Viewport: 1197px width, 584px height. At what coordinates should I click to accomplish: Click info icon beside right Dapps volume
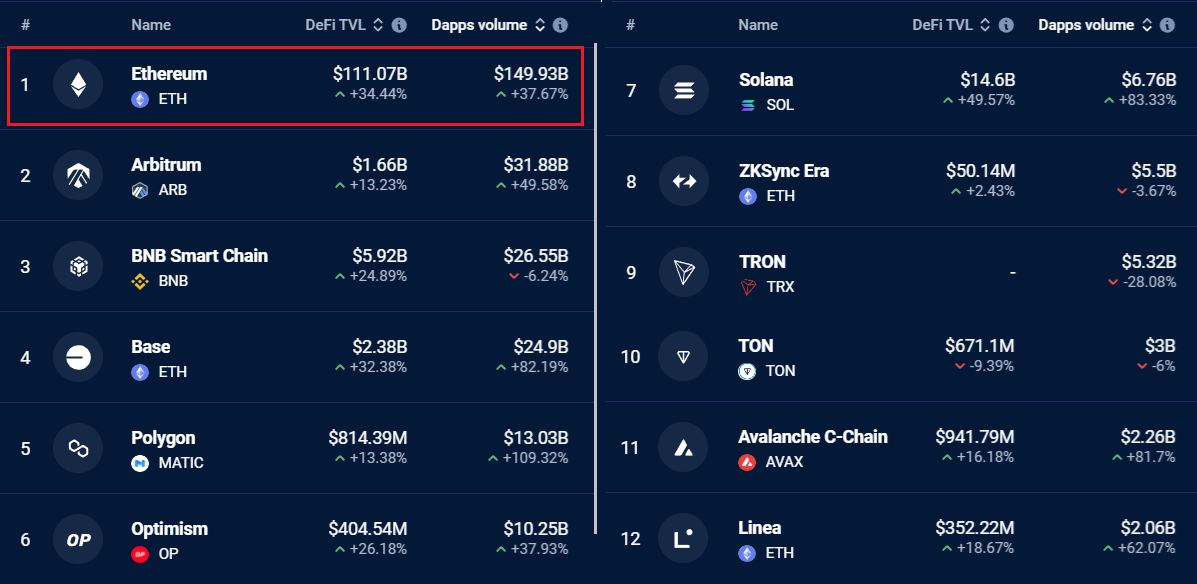click(1166, 25)
